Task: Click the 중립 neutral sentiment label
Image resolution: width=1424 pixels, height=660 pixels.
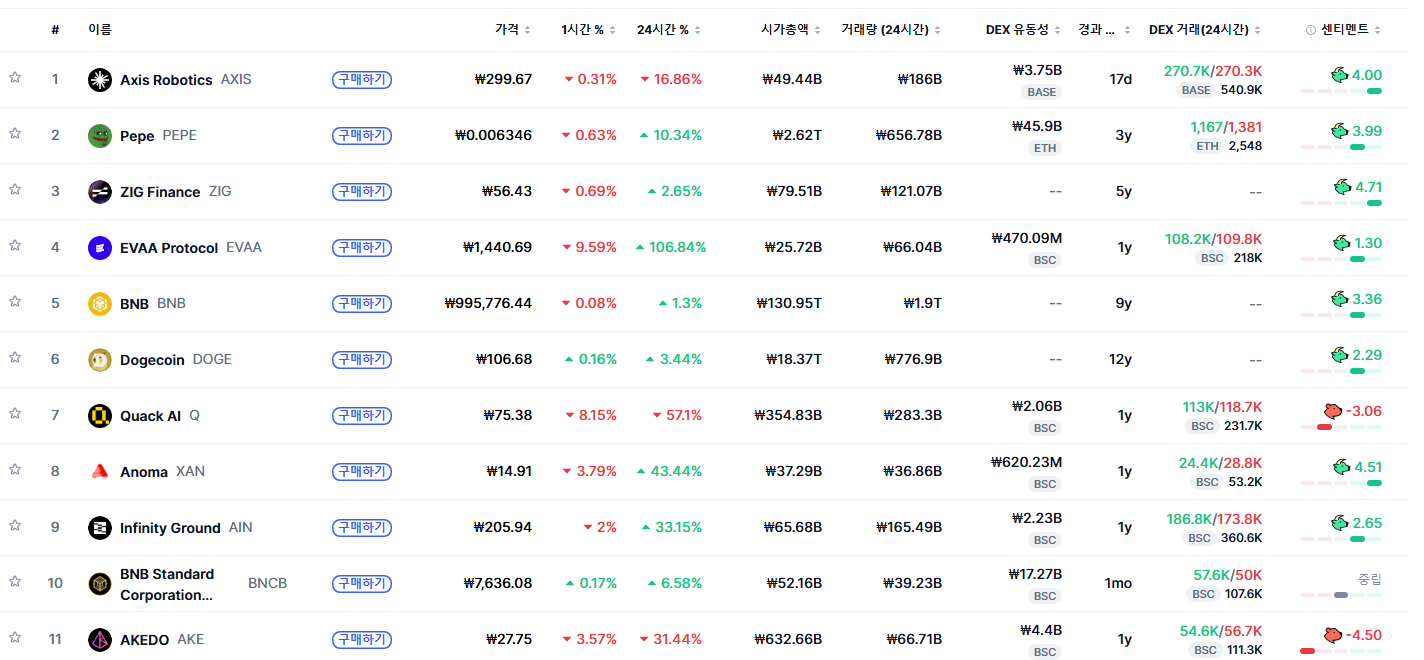Action: tap(1370, 578)
